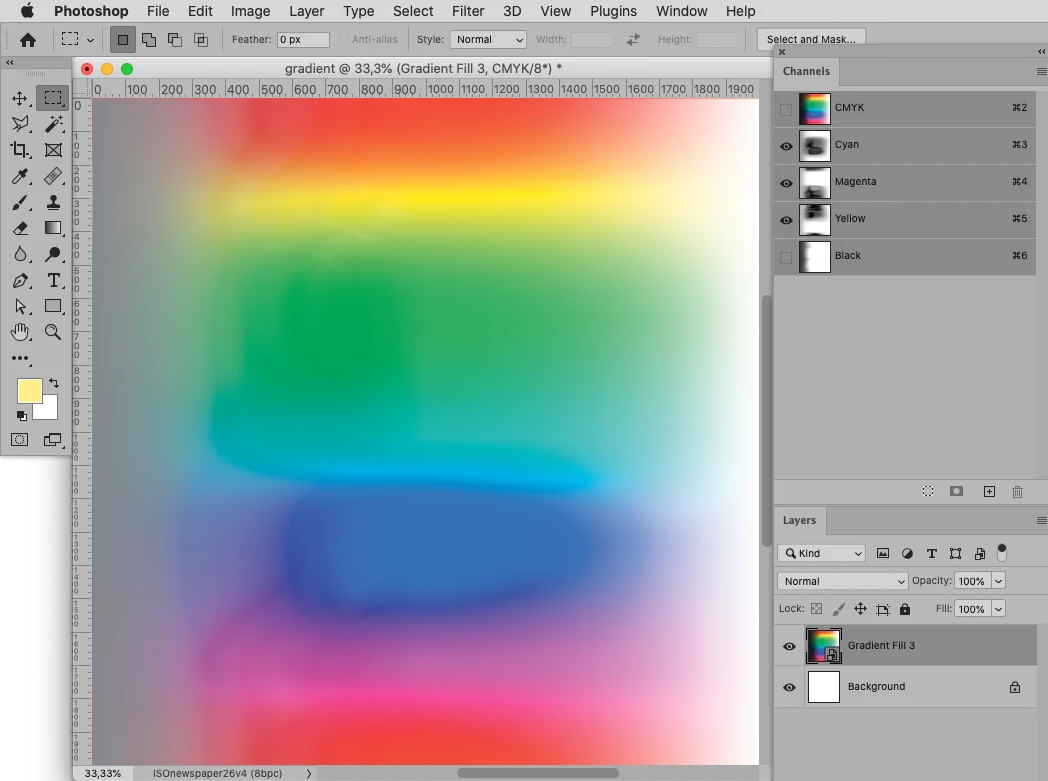Select the Clone Stamp tool
Viewport: 1048px width, 781px height.
(x=53, y=202)
